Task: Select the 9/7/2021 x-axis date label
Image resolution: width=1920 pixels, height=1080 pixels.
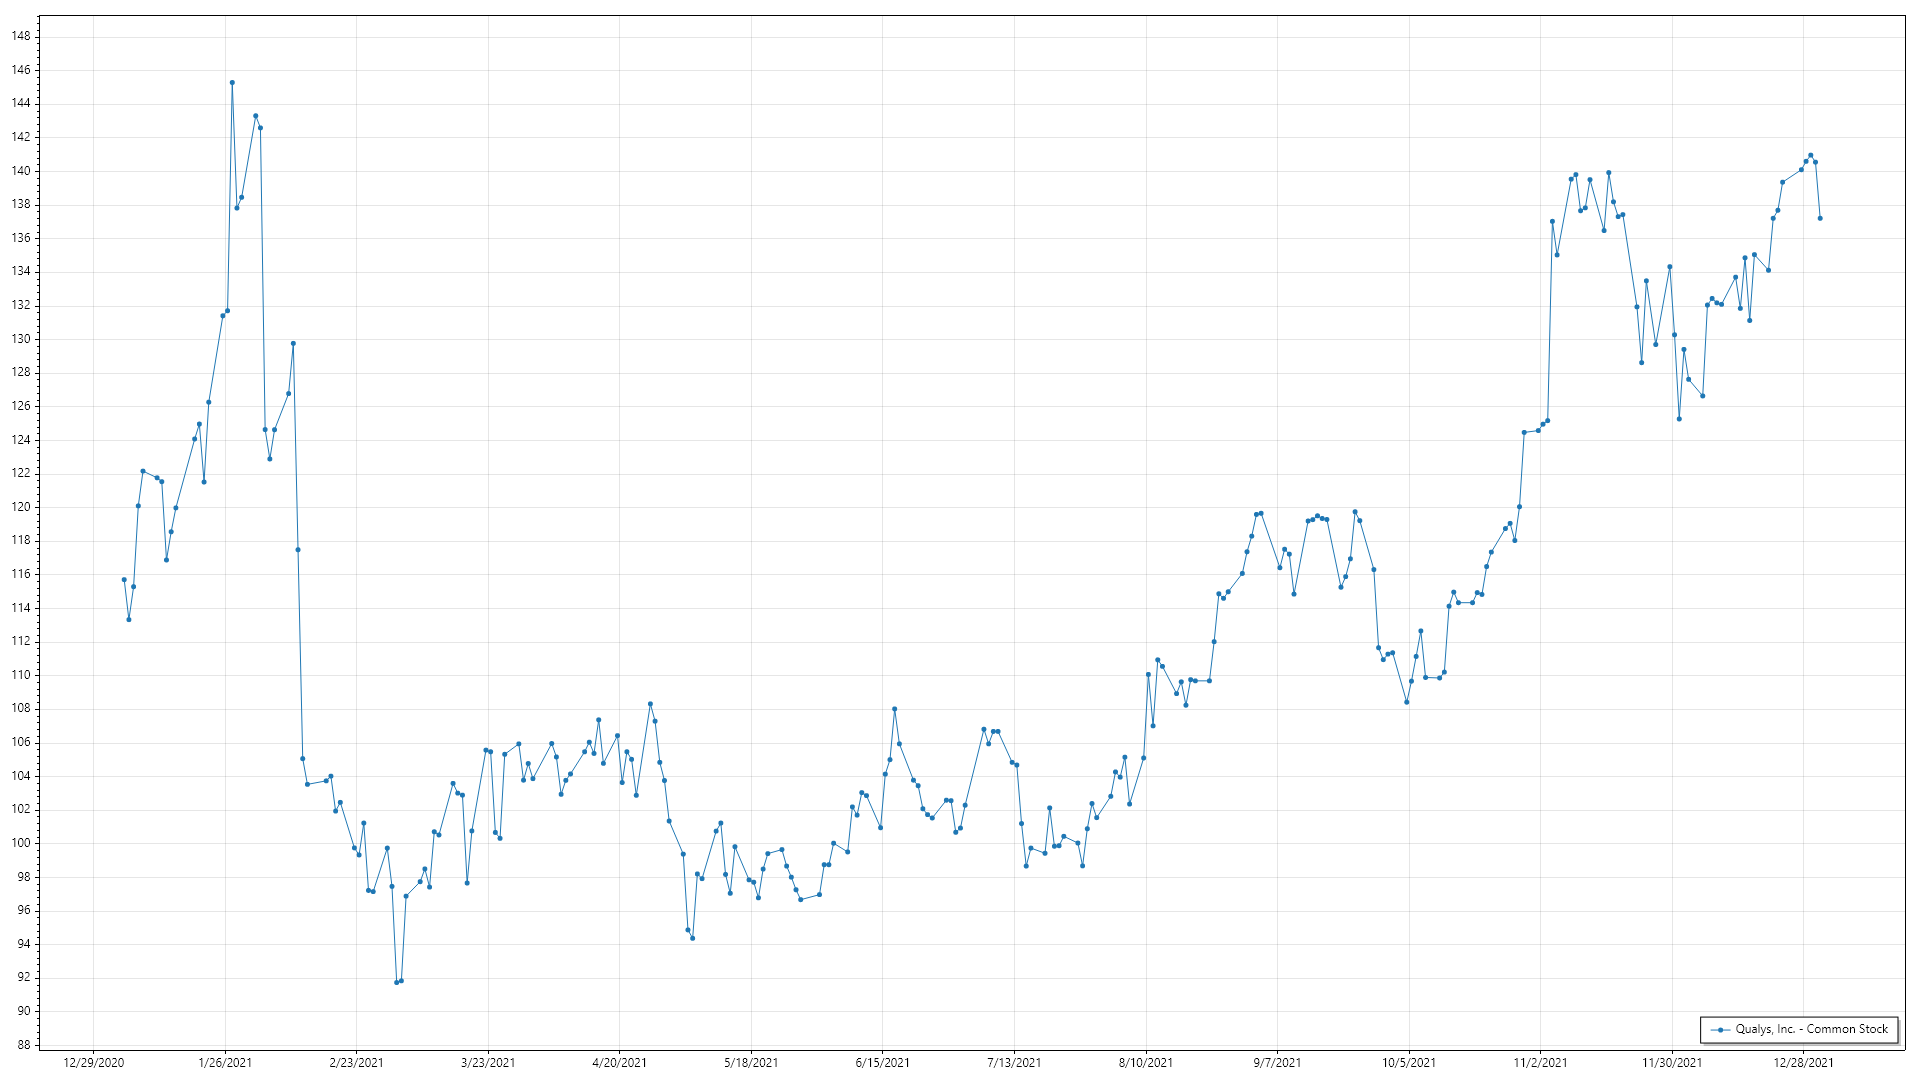Action: [1277, 1063]
